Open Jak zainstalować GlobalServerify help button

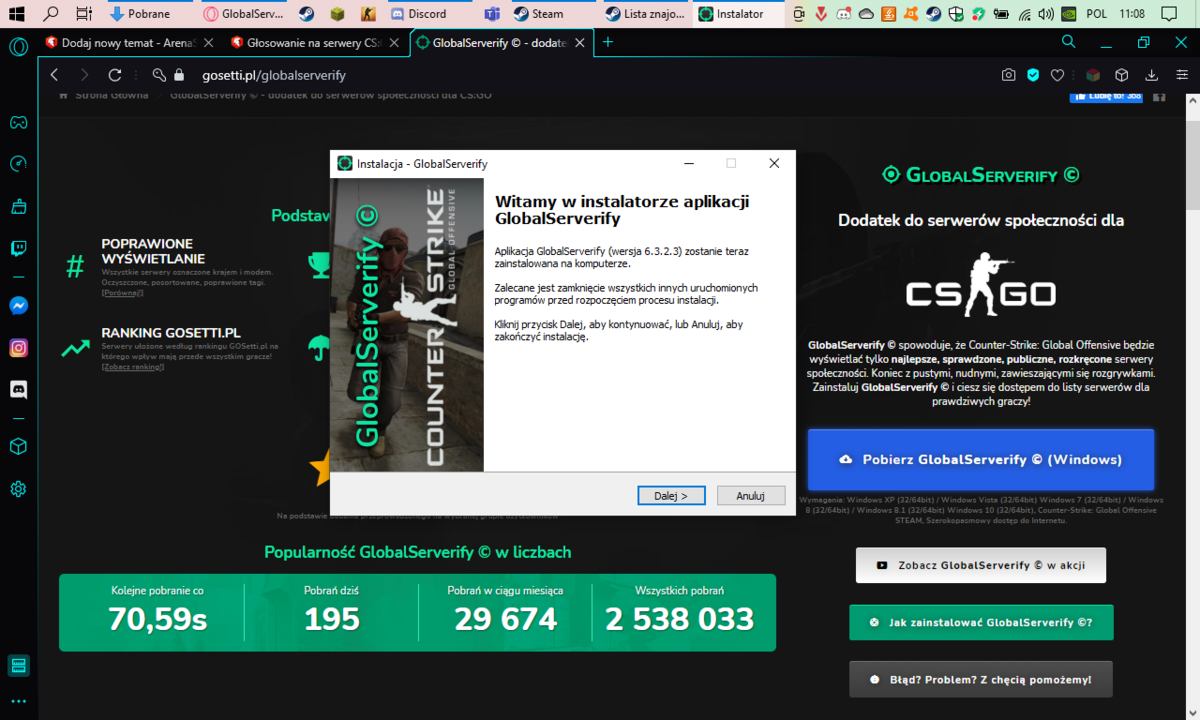(x=981, y=622)
